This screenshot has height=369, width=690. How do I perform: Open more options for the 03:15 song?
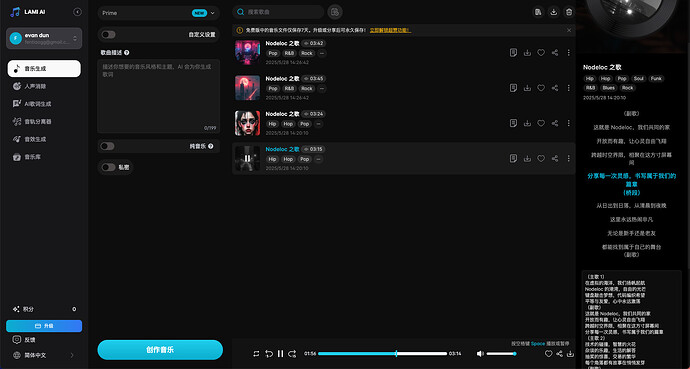point(569,158)
